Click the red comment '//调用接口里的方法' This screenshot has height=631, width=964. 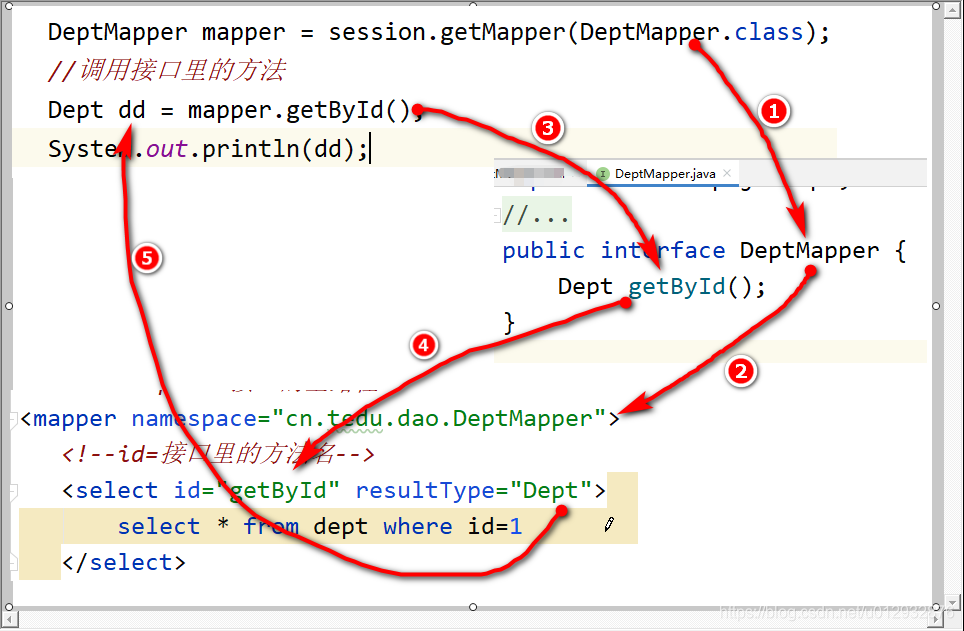[x=167, y=71]
